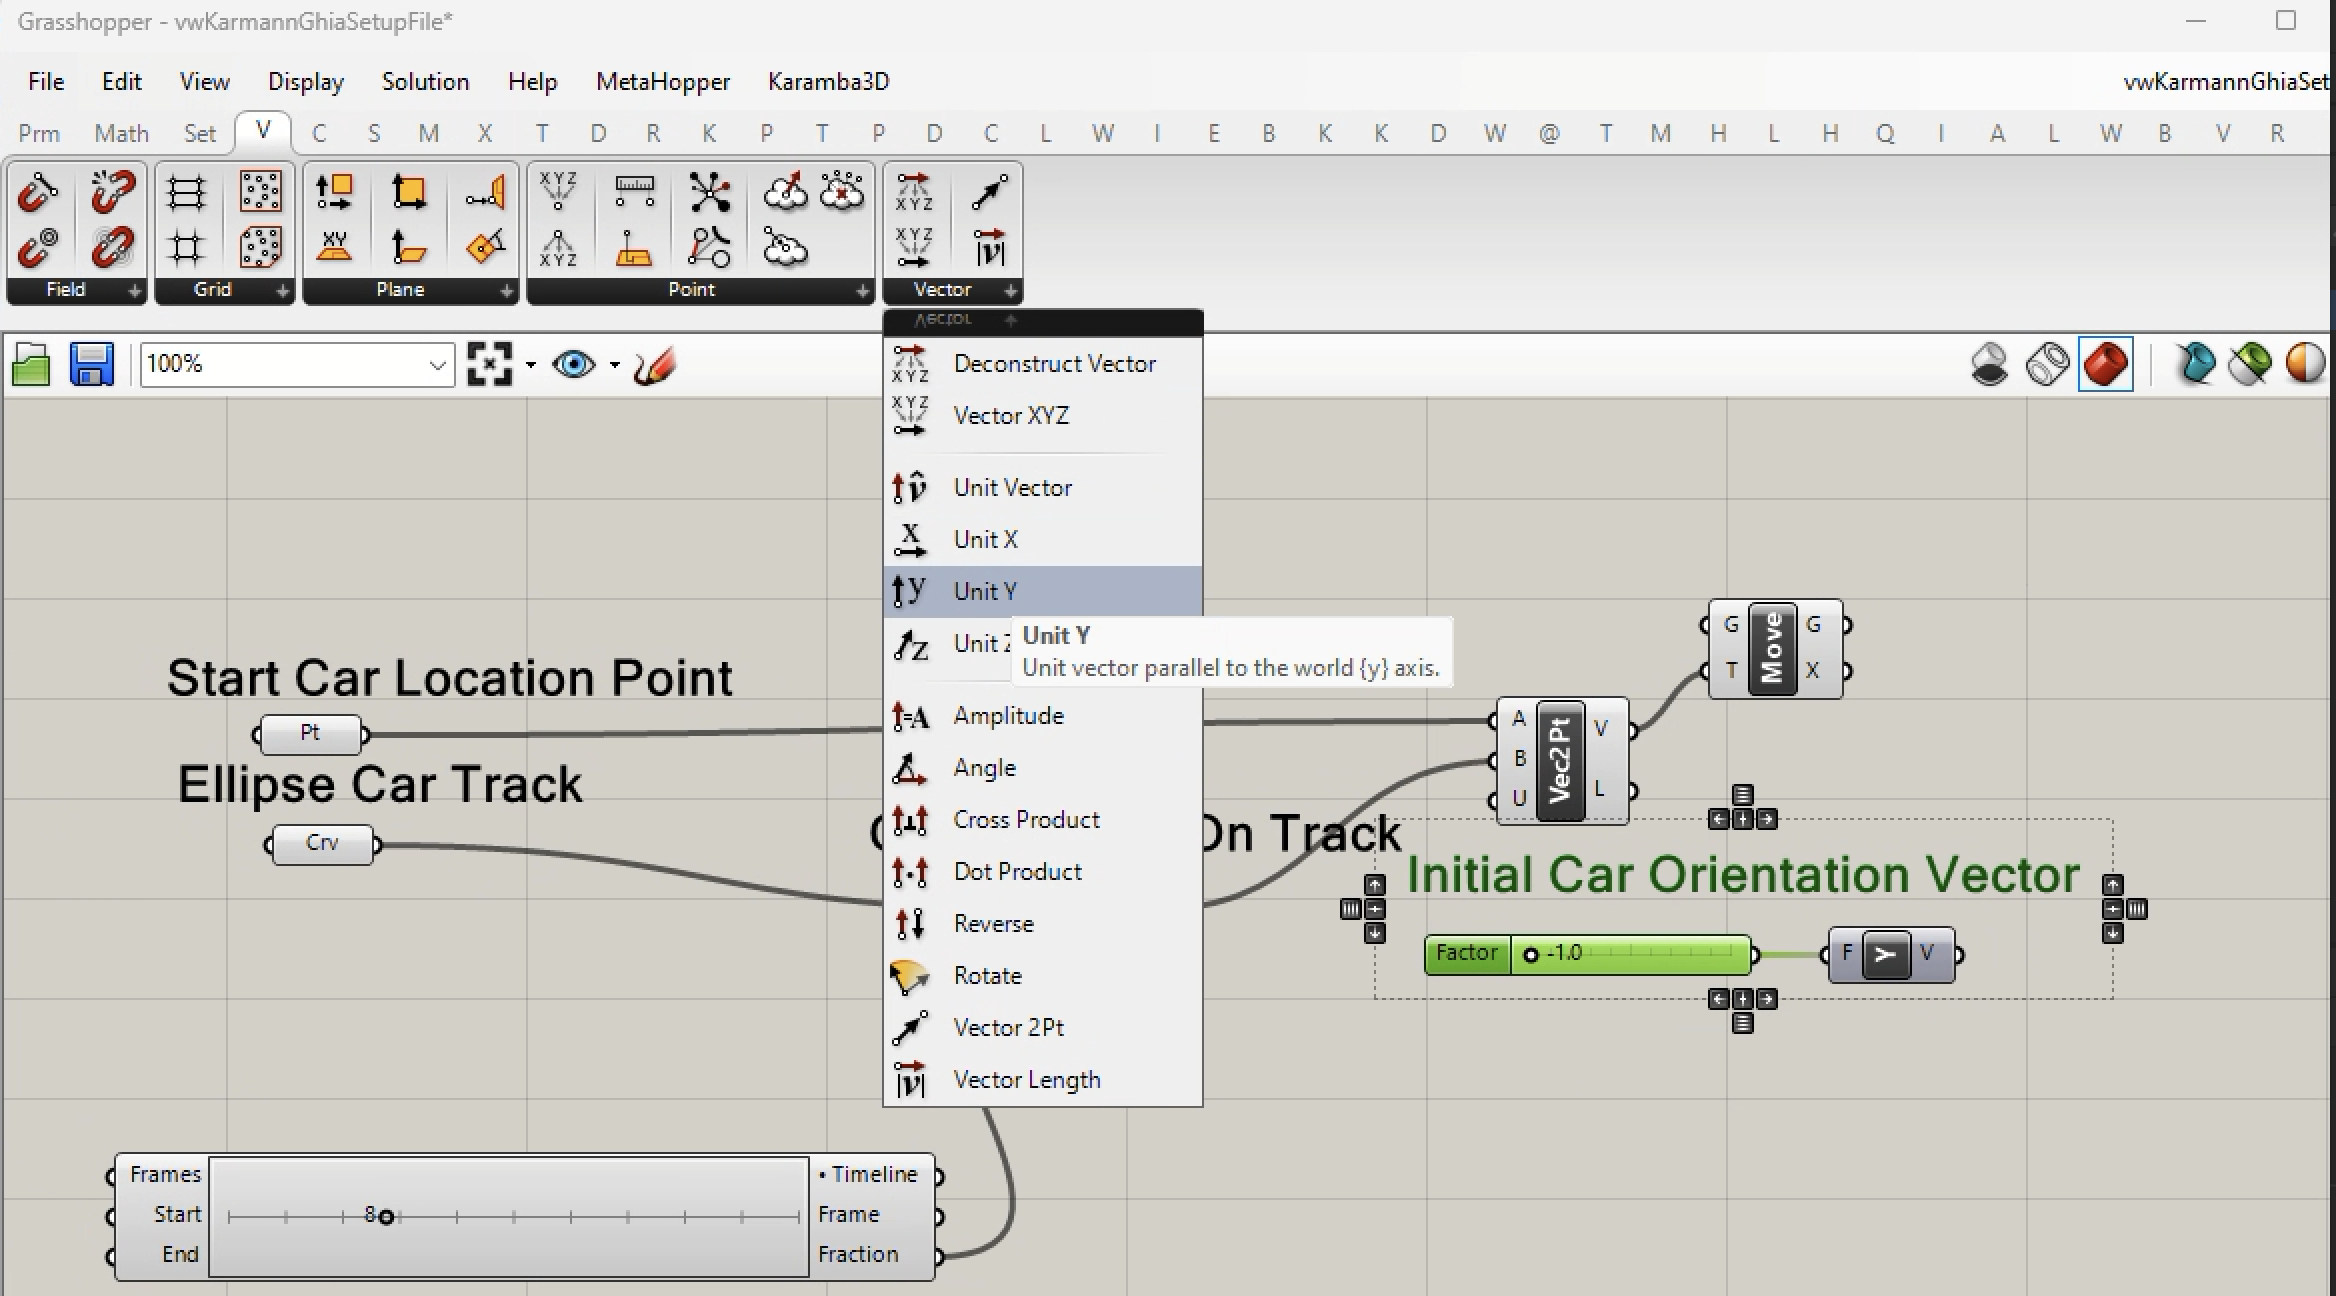2336x1296 pixels.
Task: Click the sketch pen doodle icon
Action: point(656,364)
